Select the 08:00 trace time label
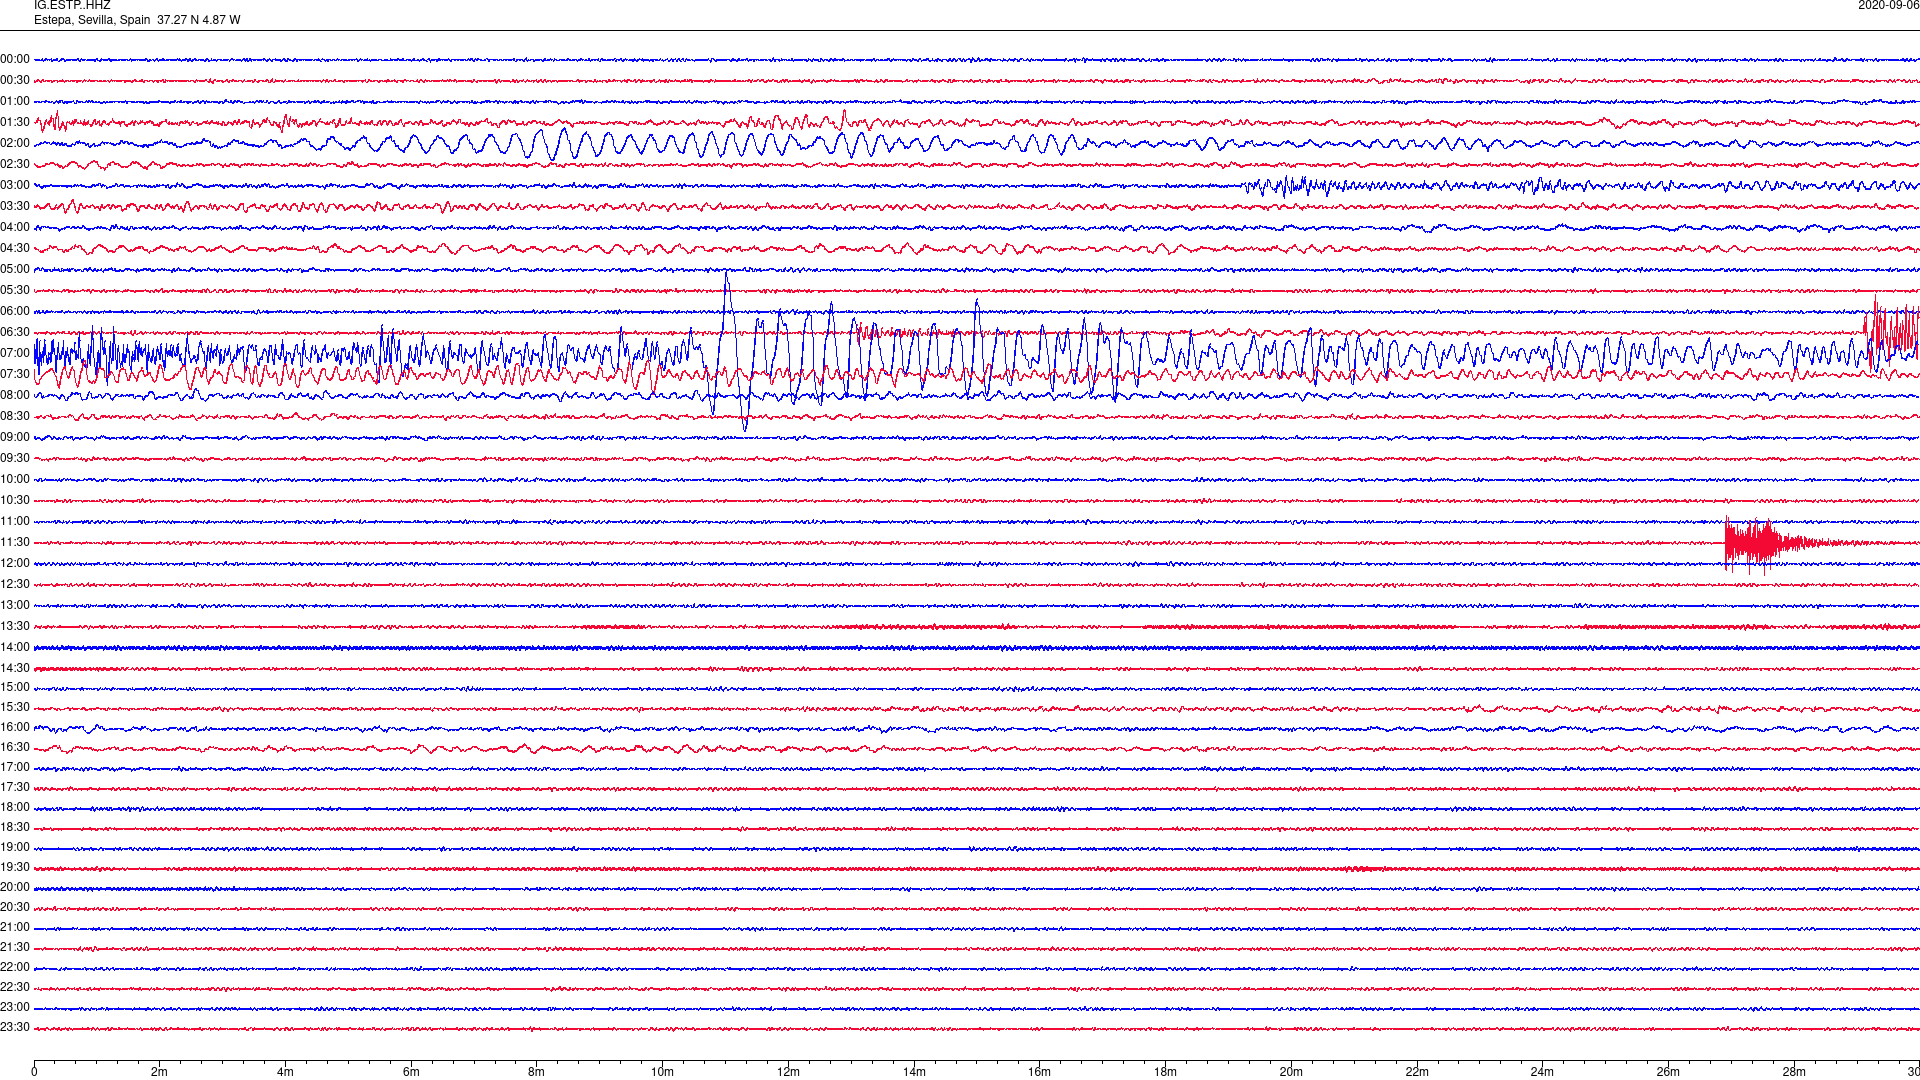The image size is (1920, 1080). [x=15, y=396]
